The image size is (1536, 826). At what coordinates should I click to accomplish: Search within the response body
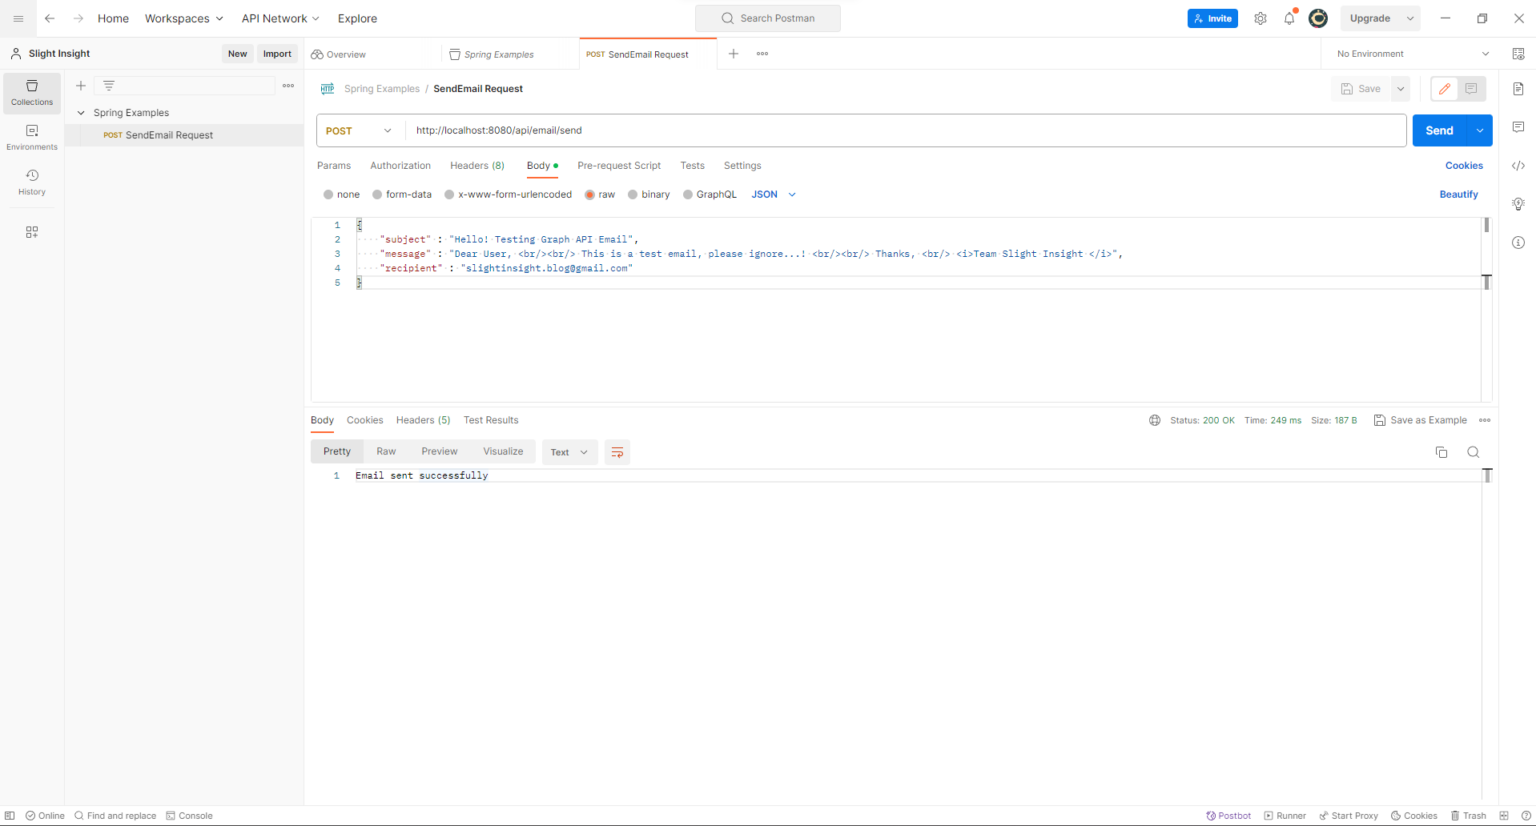click(x=1473, y=452)
